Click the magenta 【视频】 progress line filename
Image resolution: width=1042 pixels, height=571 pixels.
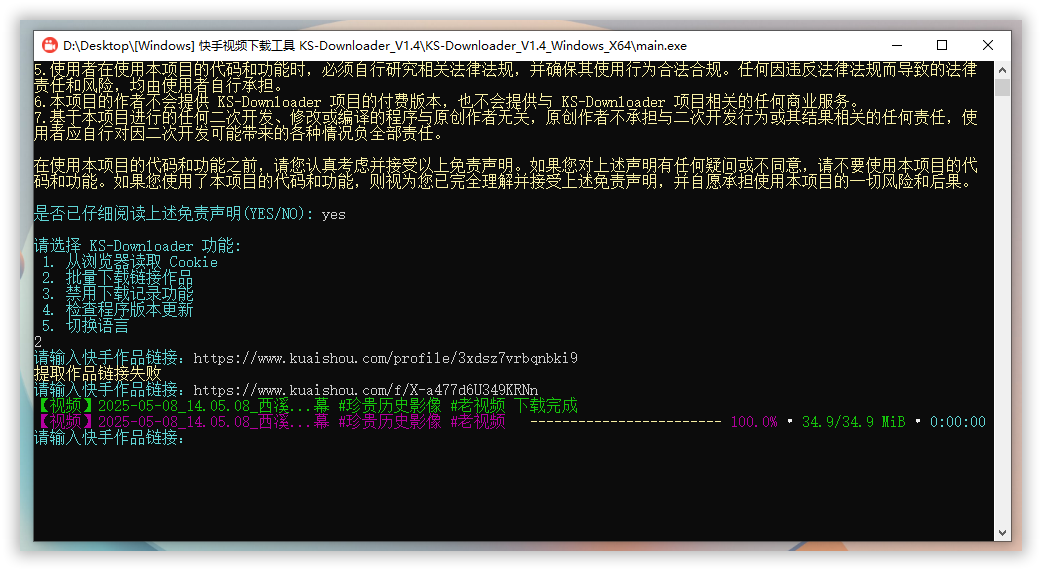(x=269, y=421)
